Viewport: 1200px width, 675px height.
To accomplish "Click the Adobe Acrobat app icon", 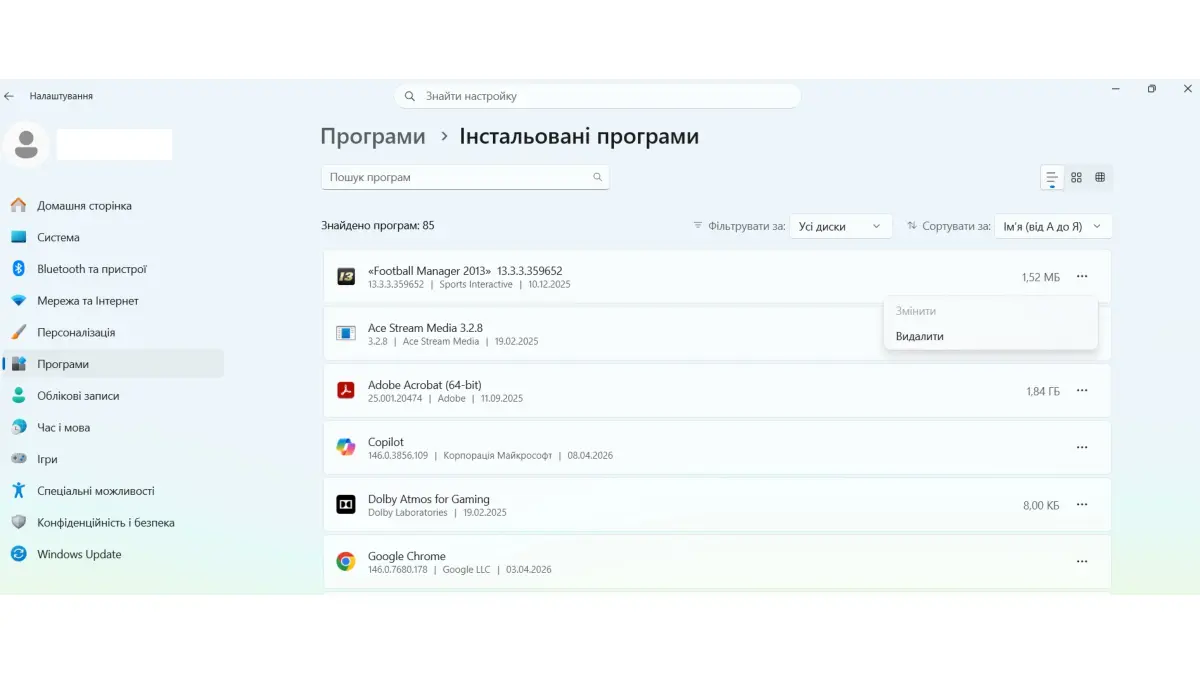I will pyautogui.click(x=346, y=391).
